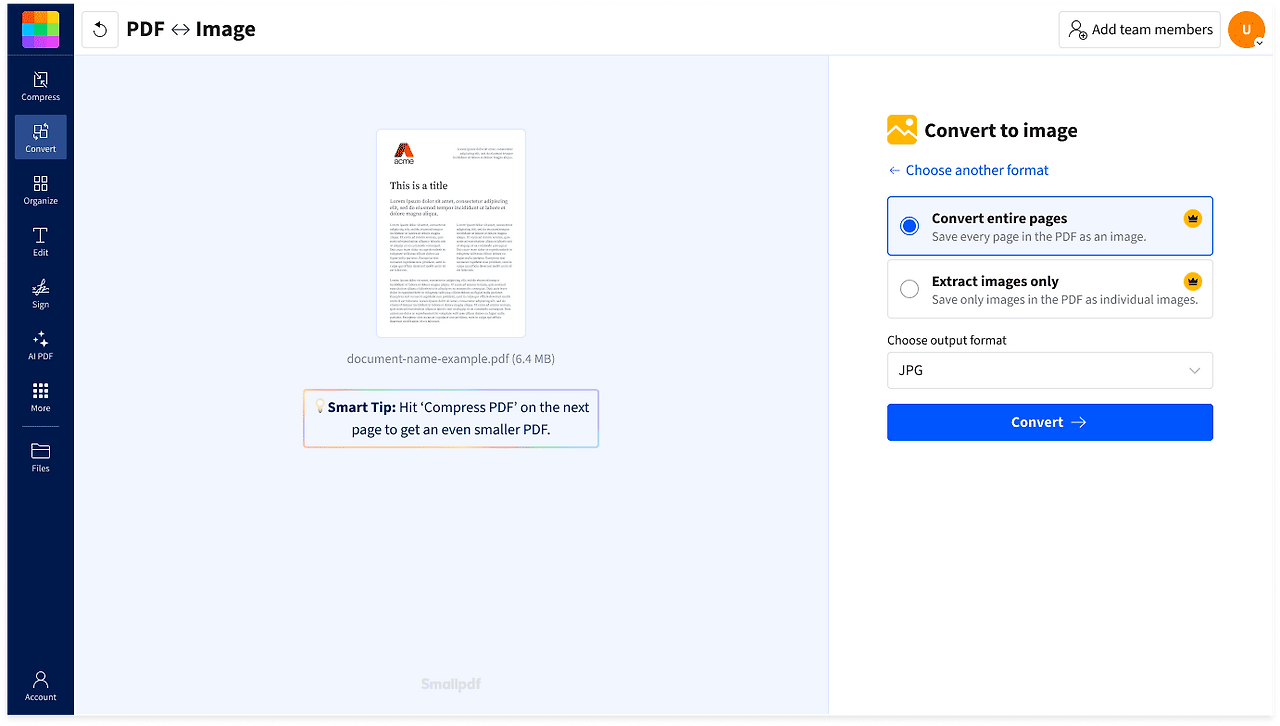Select the Convert tool in sidebar
This screenshot has height=726, width=1280.
(40, 137)
